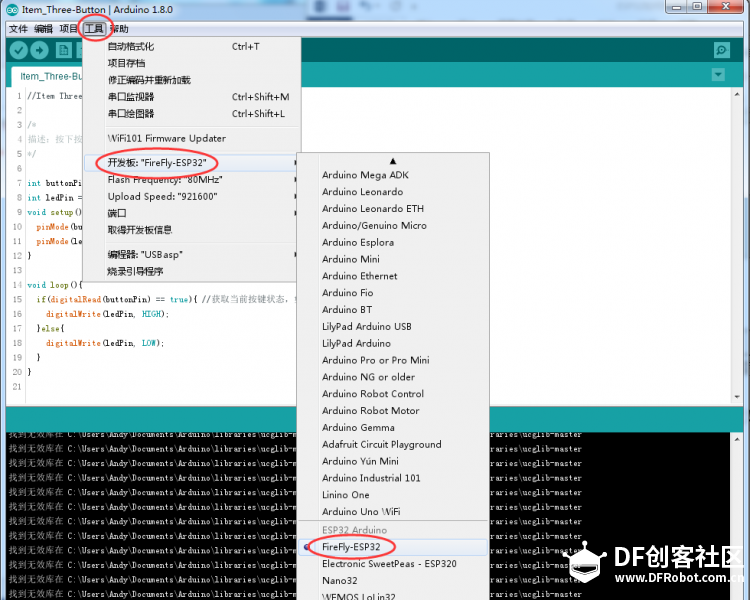Image resolution: width=750 pixels, height=600 pixels.
Task: Click the Upload arrow toolbar button
Action: click(x=40, y=50)
